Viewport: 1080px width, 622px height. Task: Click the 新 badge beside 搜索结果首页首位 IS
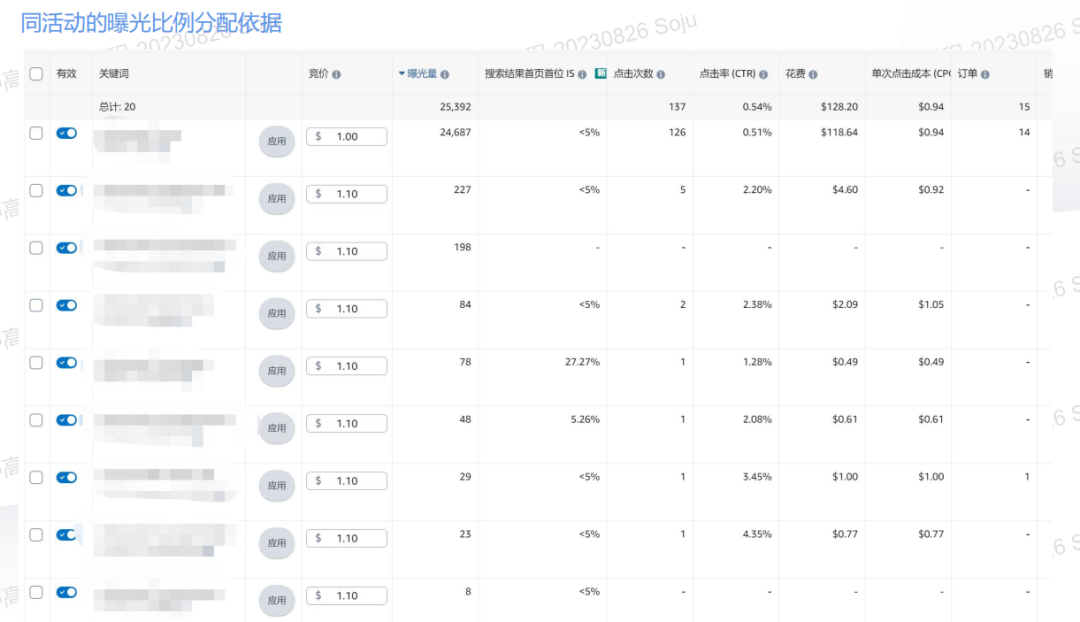[x=601, y=73]
